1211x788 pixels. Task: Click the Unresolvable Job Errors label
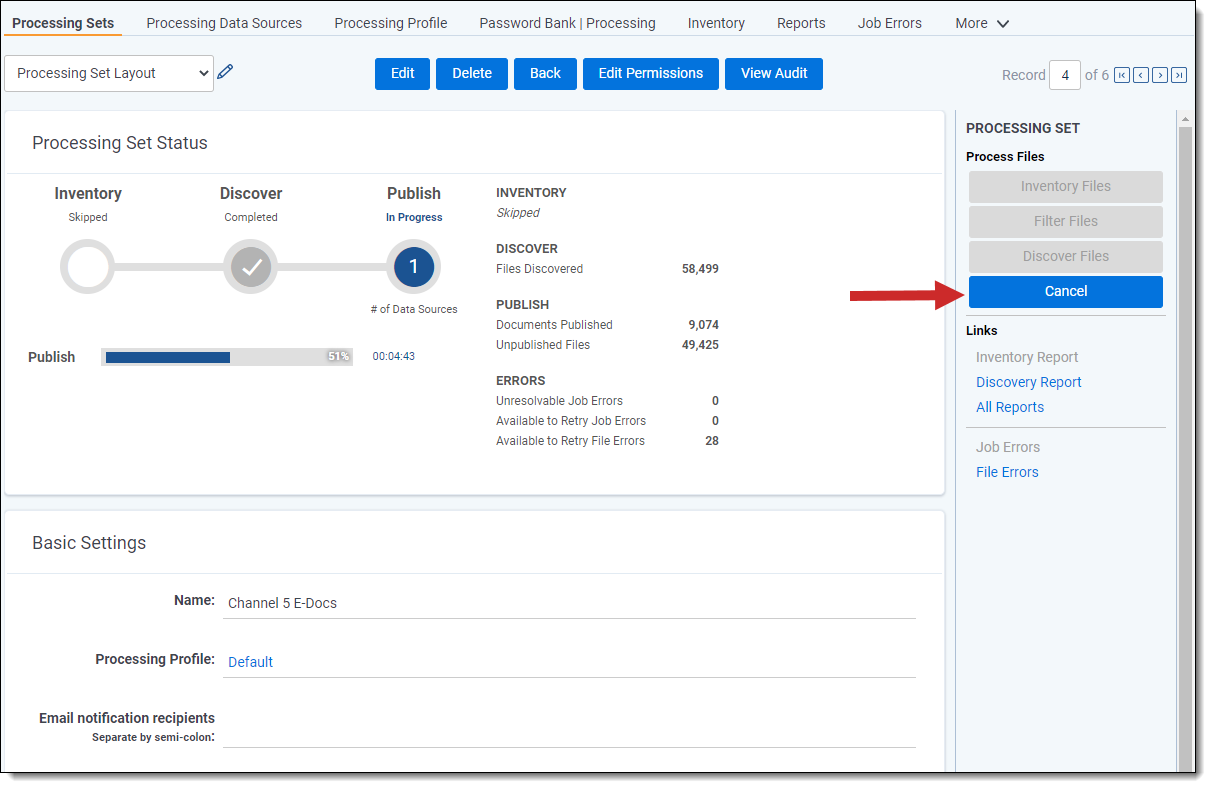559,401
